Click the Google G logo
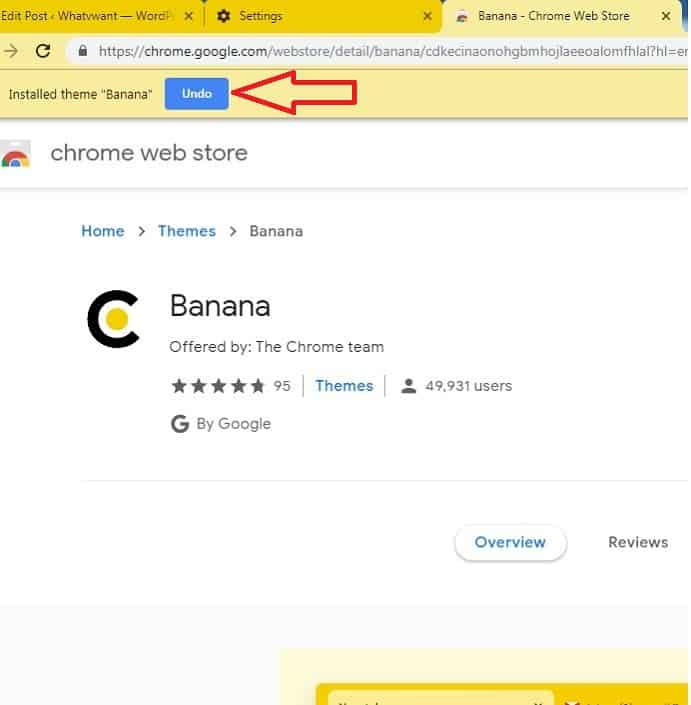Screen dimensions: 691x705 coord(180,424)
